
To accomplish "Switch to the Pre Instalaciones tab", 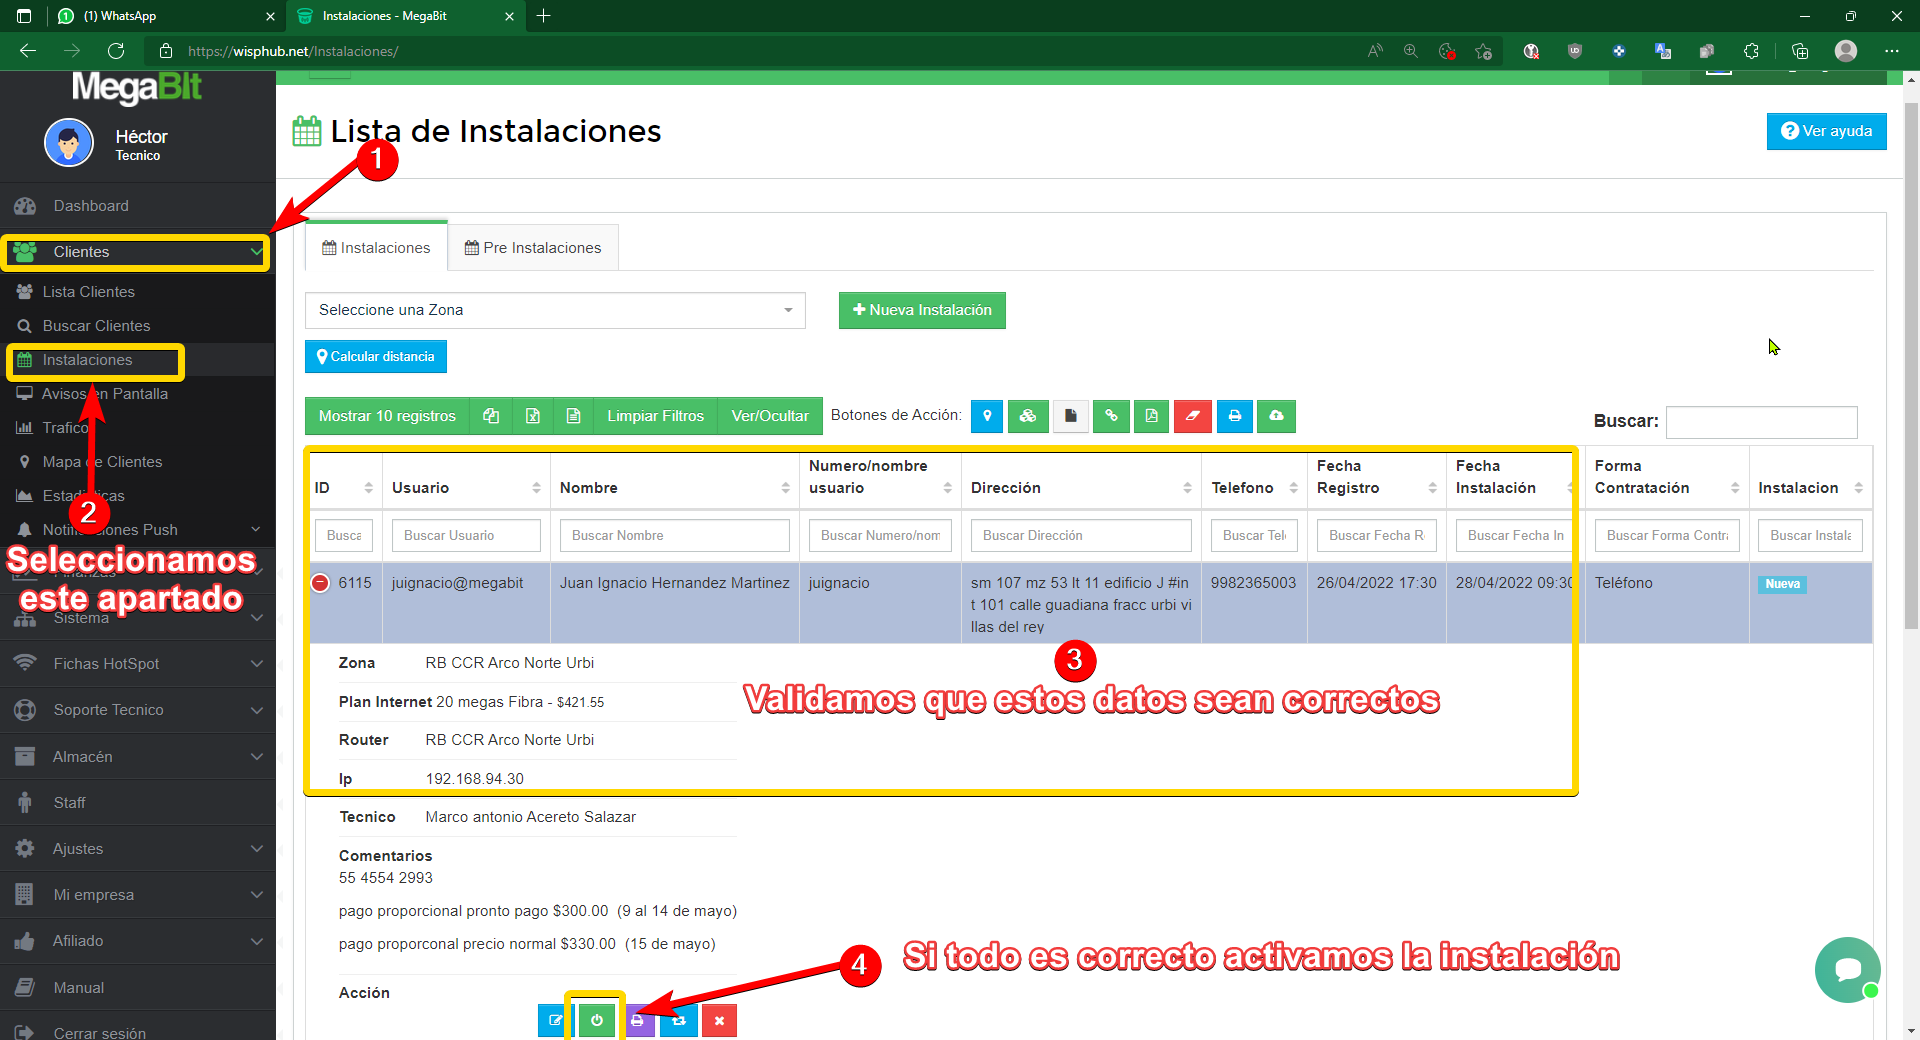I will (x=533, y=248).
